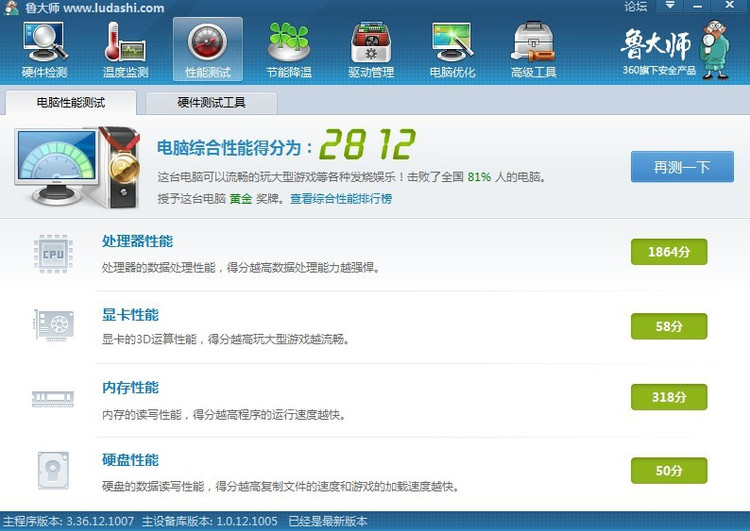Open 论坛 forum link in title bar
750x531 pixels.
click(x=636, y=6)
